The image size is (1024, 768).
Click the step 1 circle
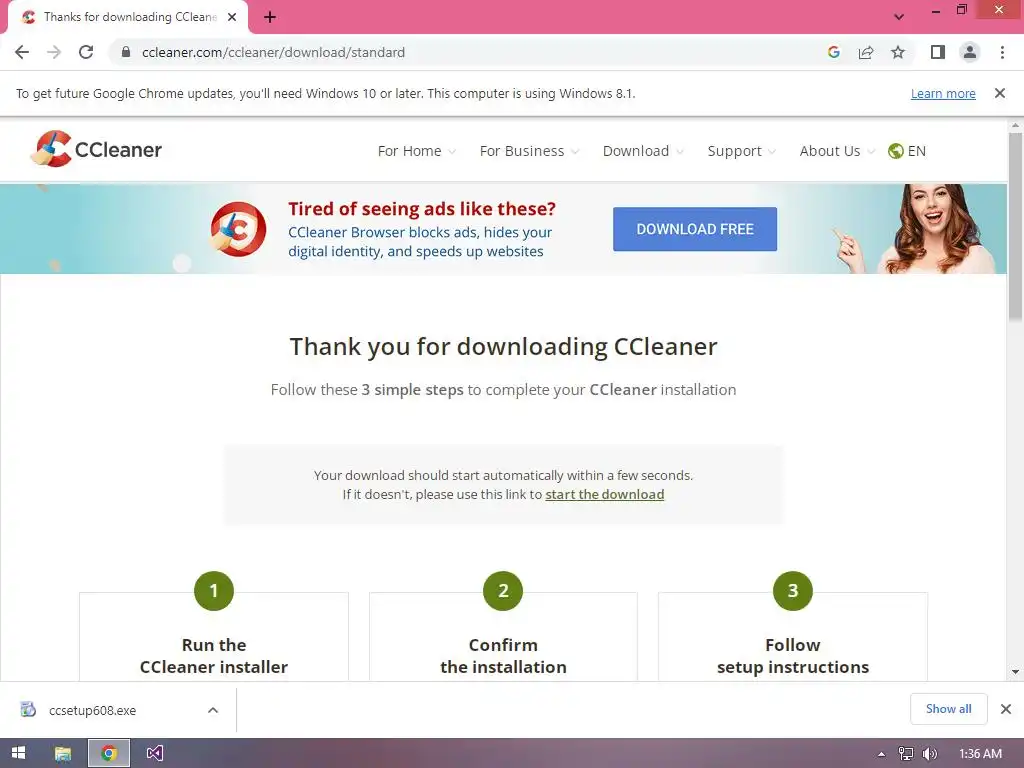click(x=214, y=591)
